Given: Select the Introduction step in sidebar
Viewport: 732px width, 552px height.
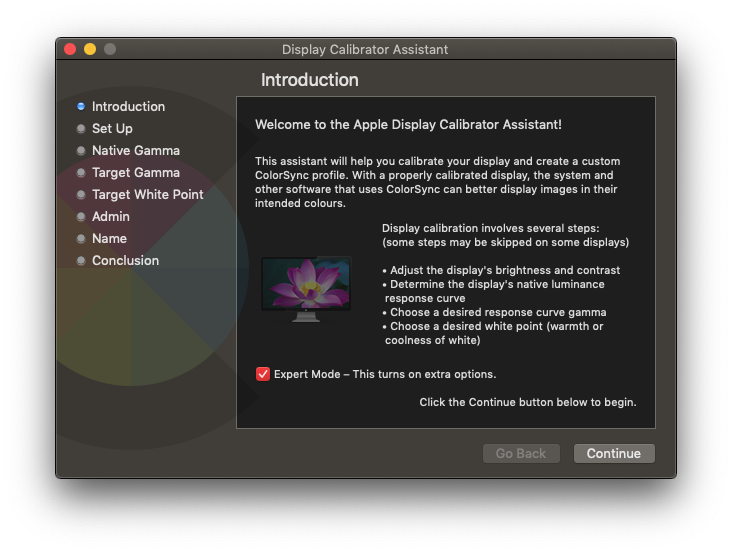Looking at the screenshot, I should [x=128, y=106].
